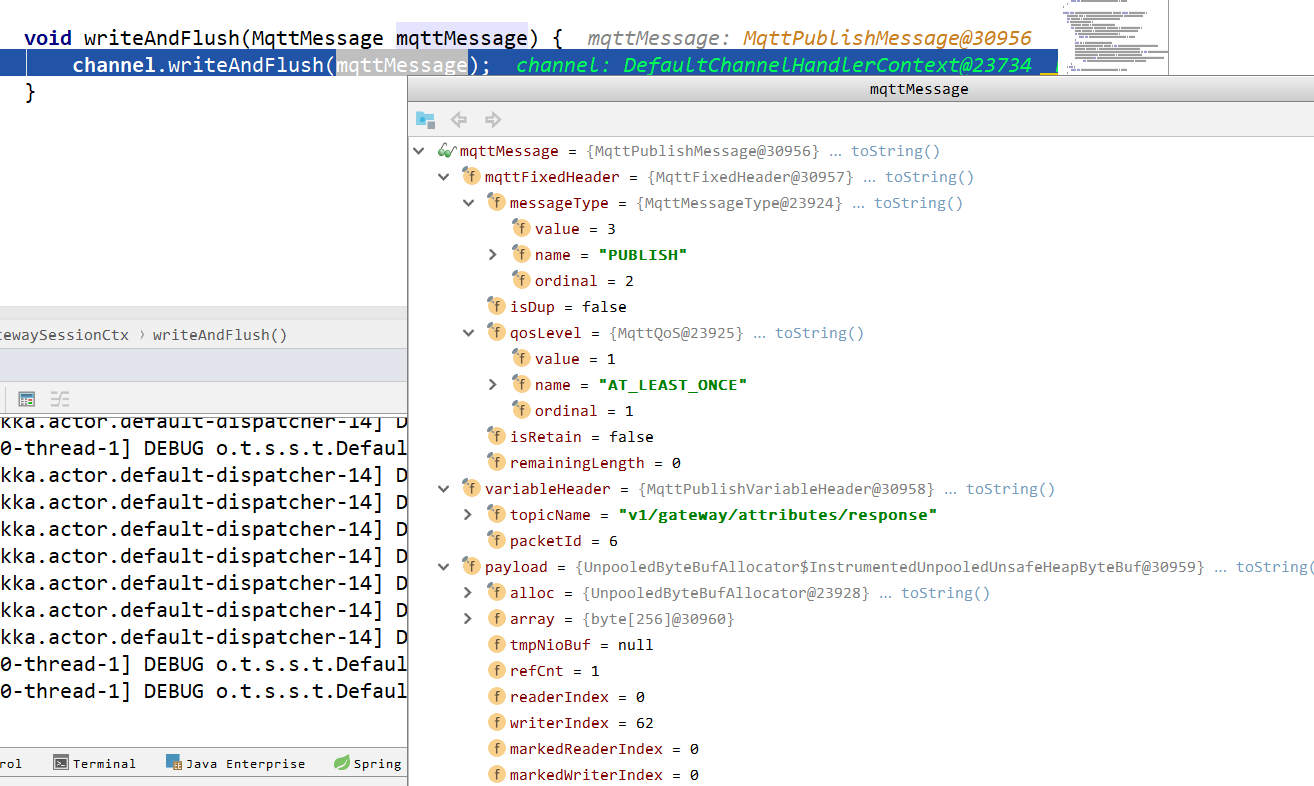This screenshot has width=1314, height=786.
Task: Select the highlighted mqttMessage argument in the editor
Action: coord(460,37)
